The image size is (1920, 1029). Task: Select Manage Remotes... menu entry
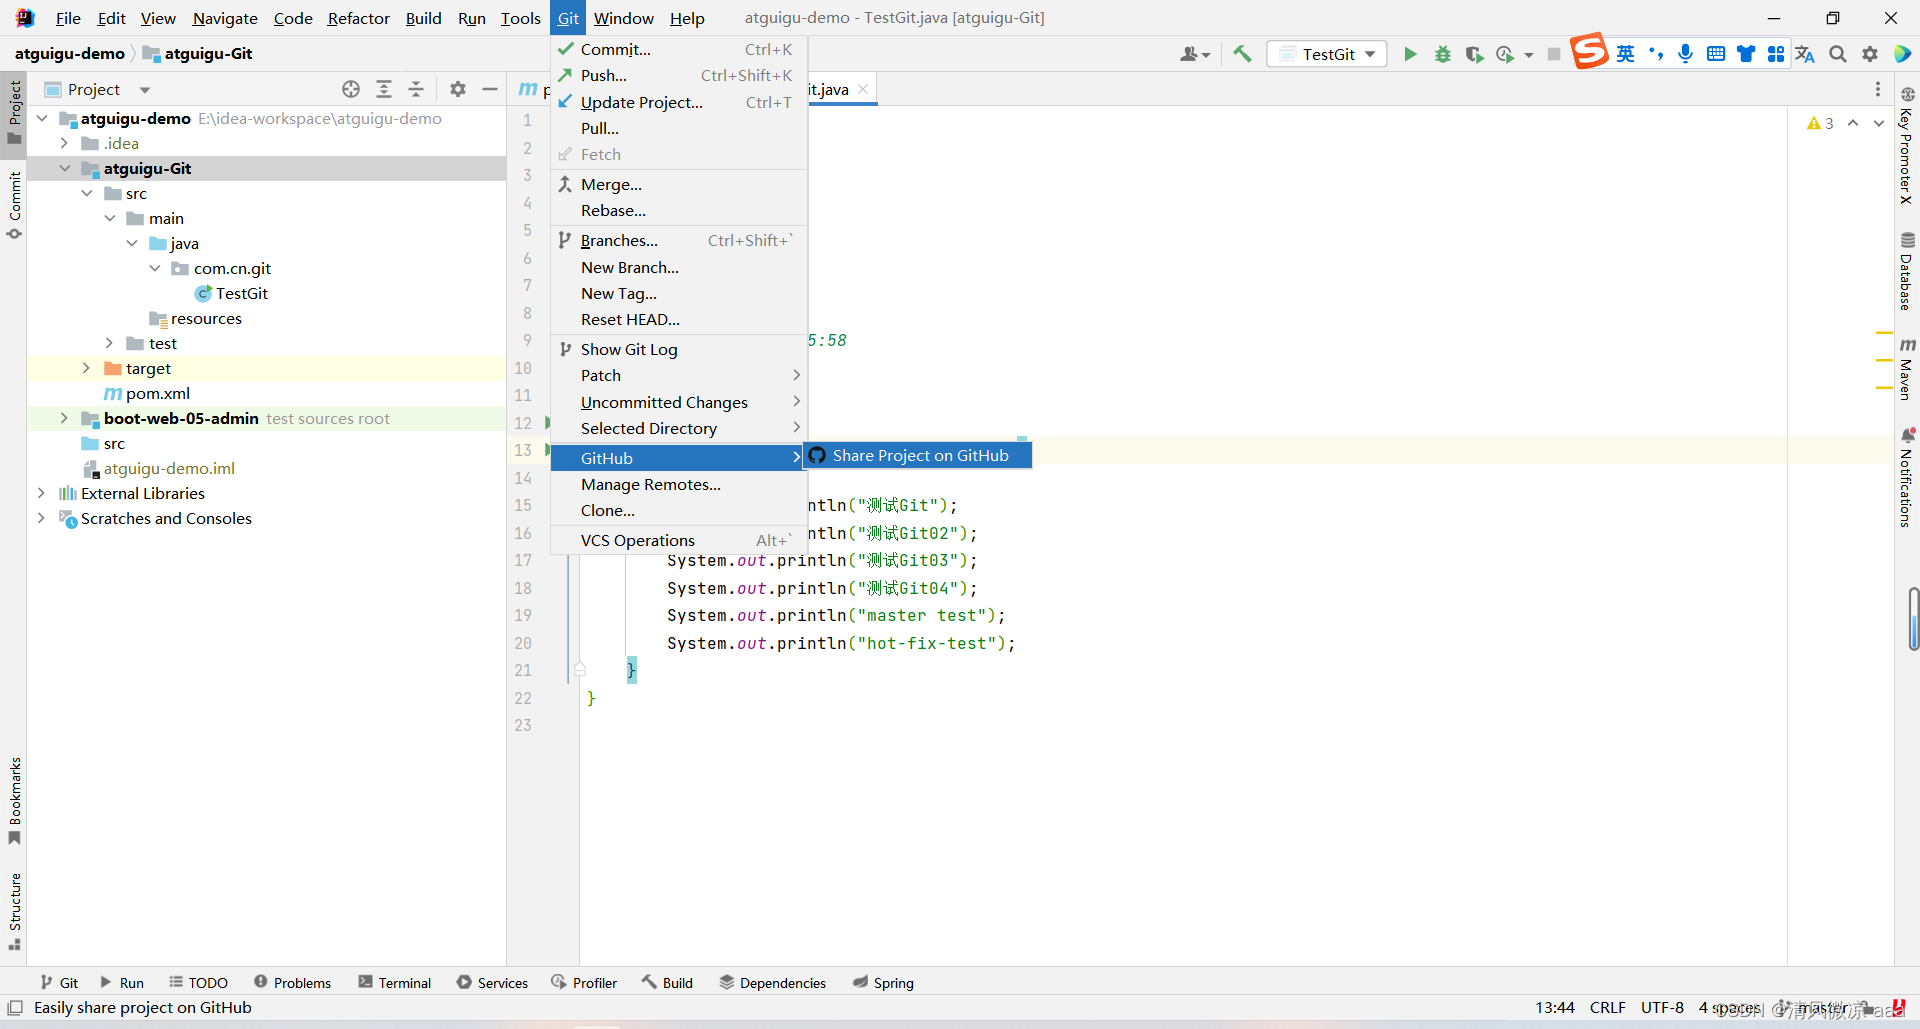click(679, 484)
